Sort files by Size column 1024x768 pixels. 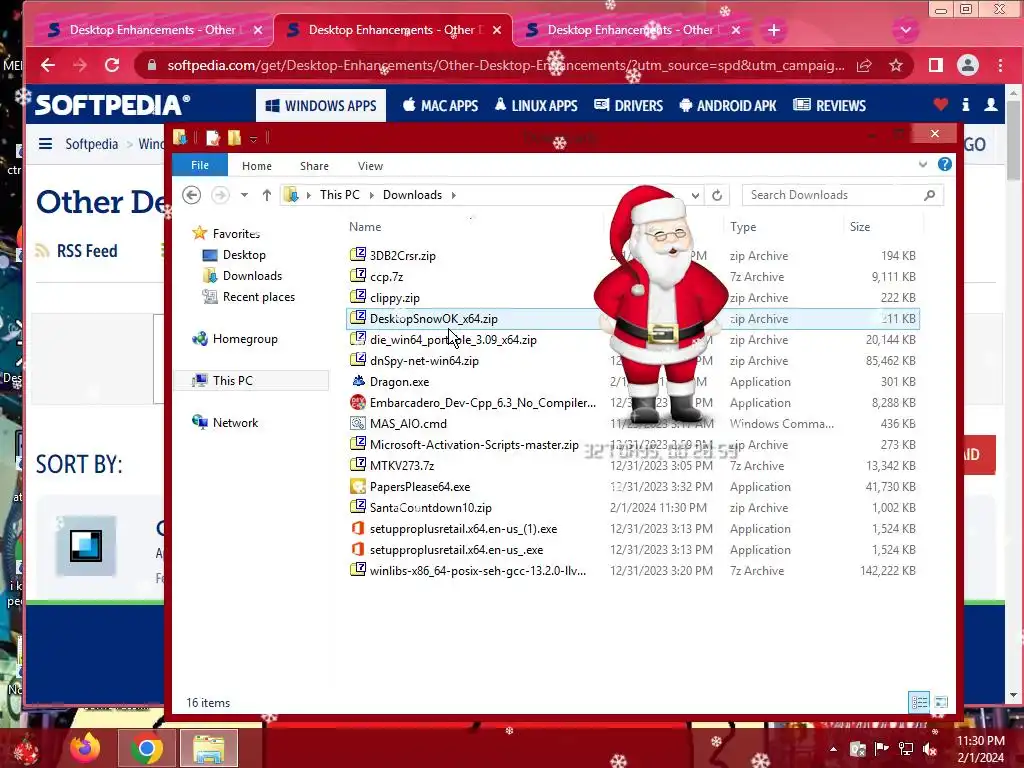[859, 227]
